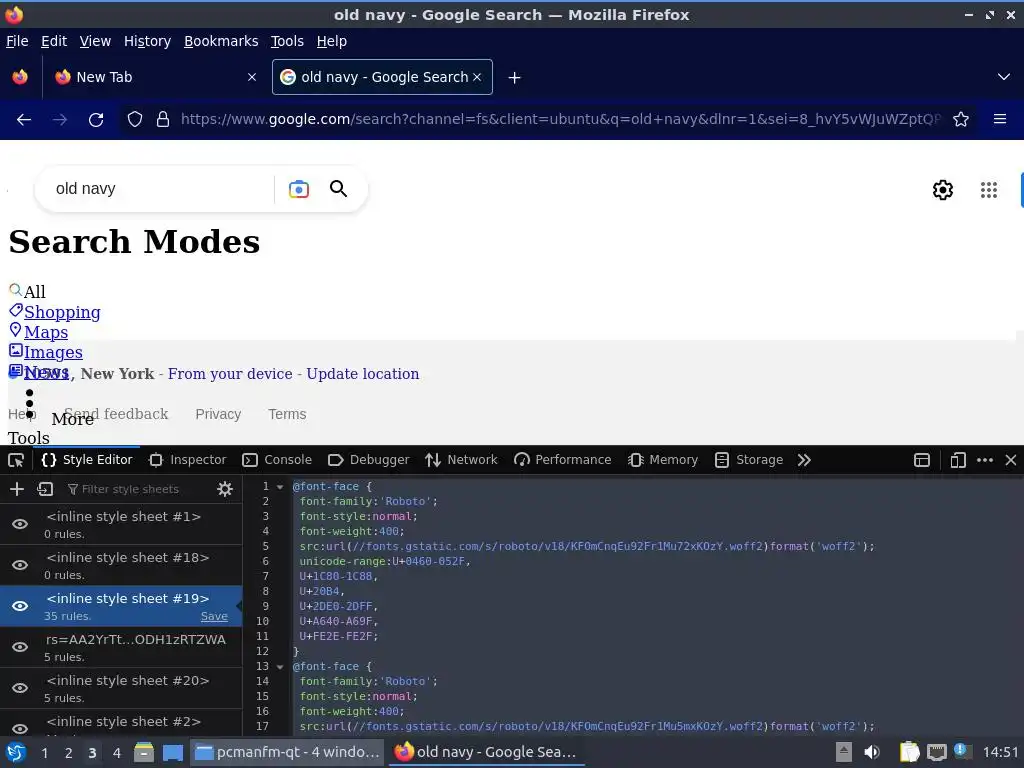Toggle visibility of inline style sheet #2
This screenshot has width=1024, height=768.
click(20, 728)
